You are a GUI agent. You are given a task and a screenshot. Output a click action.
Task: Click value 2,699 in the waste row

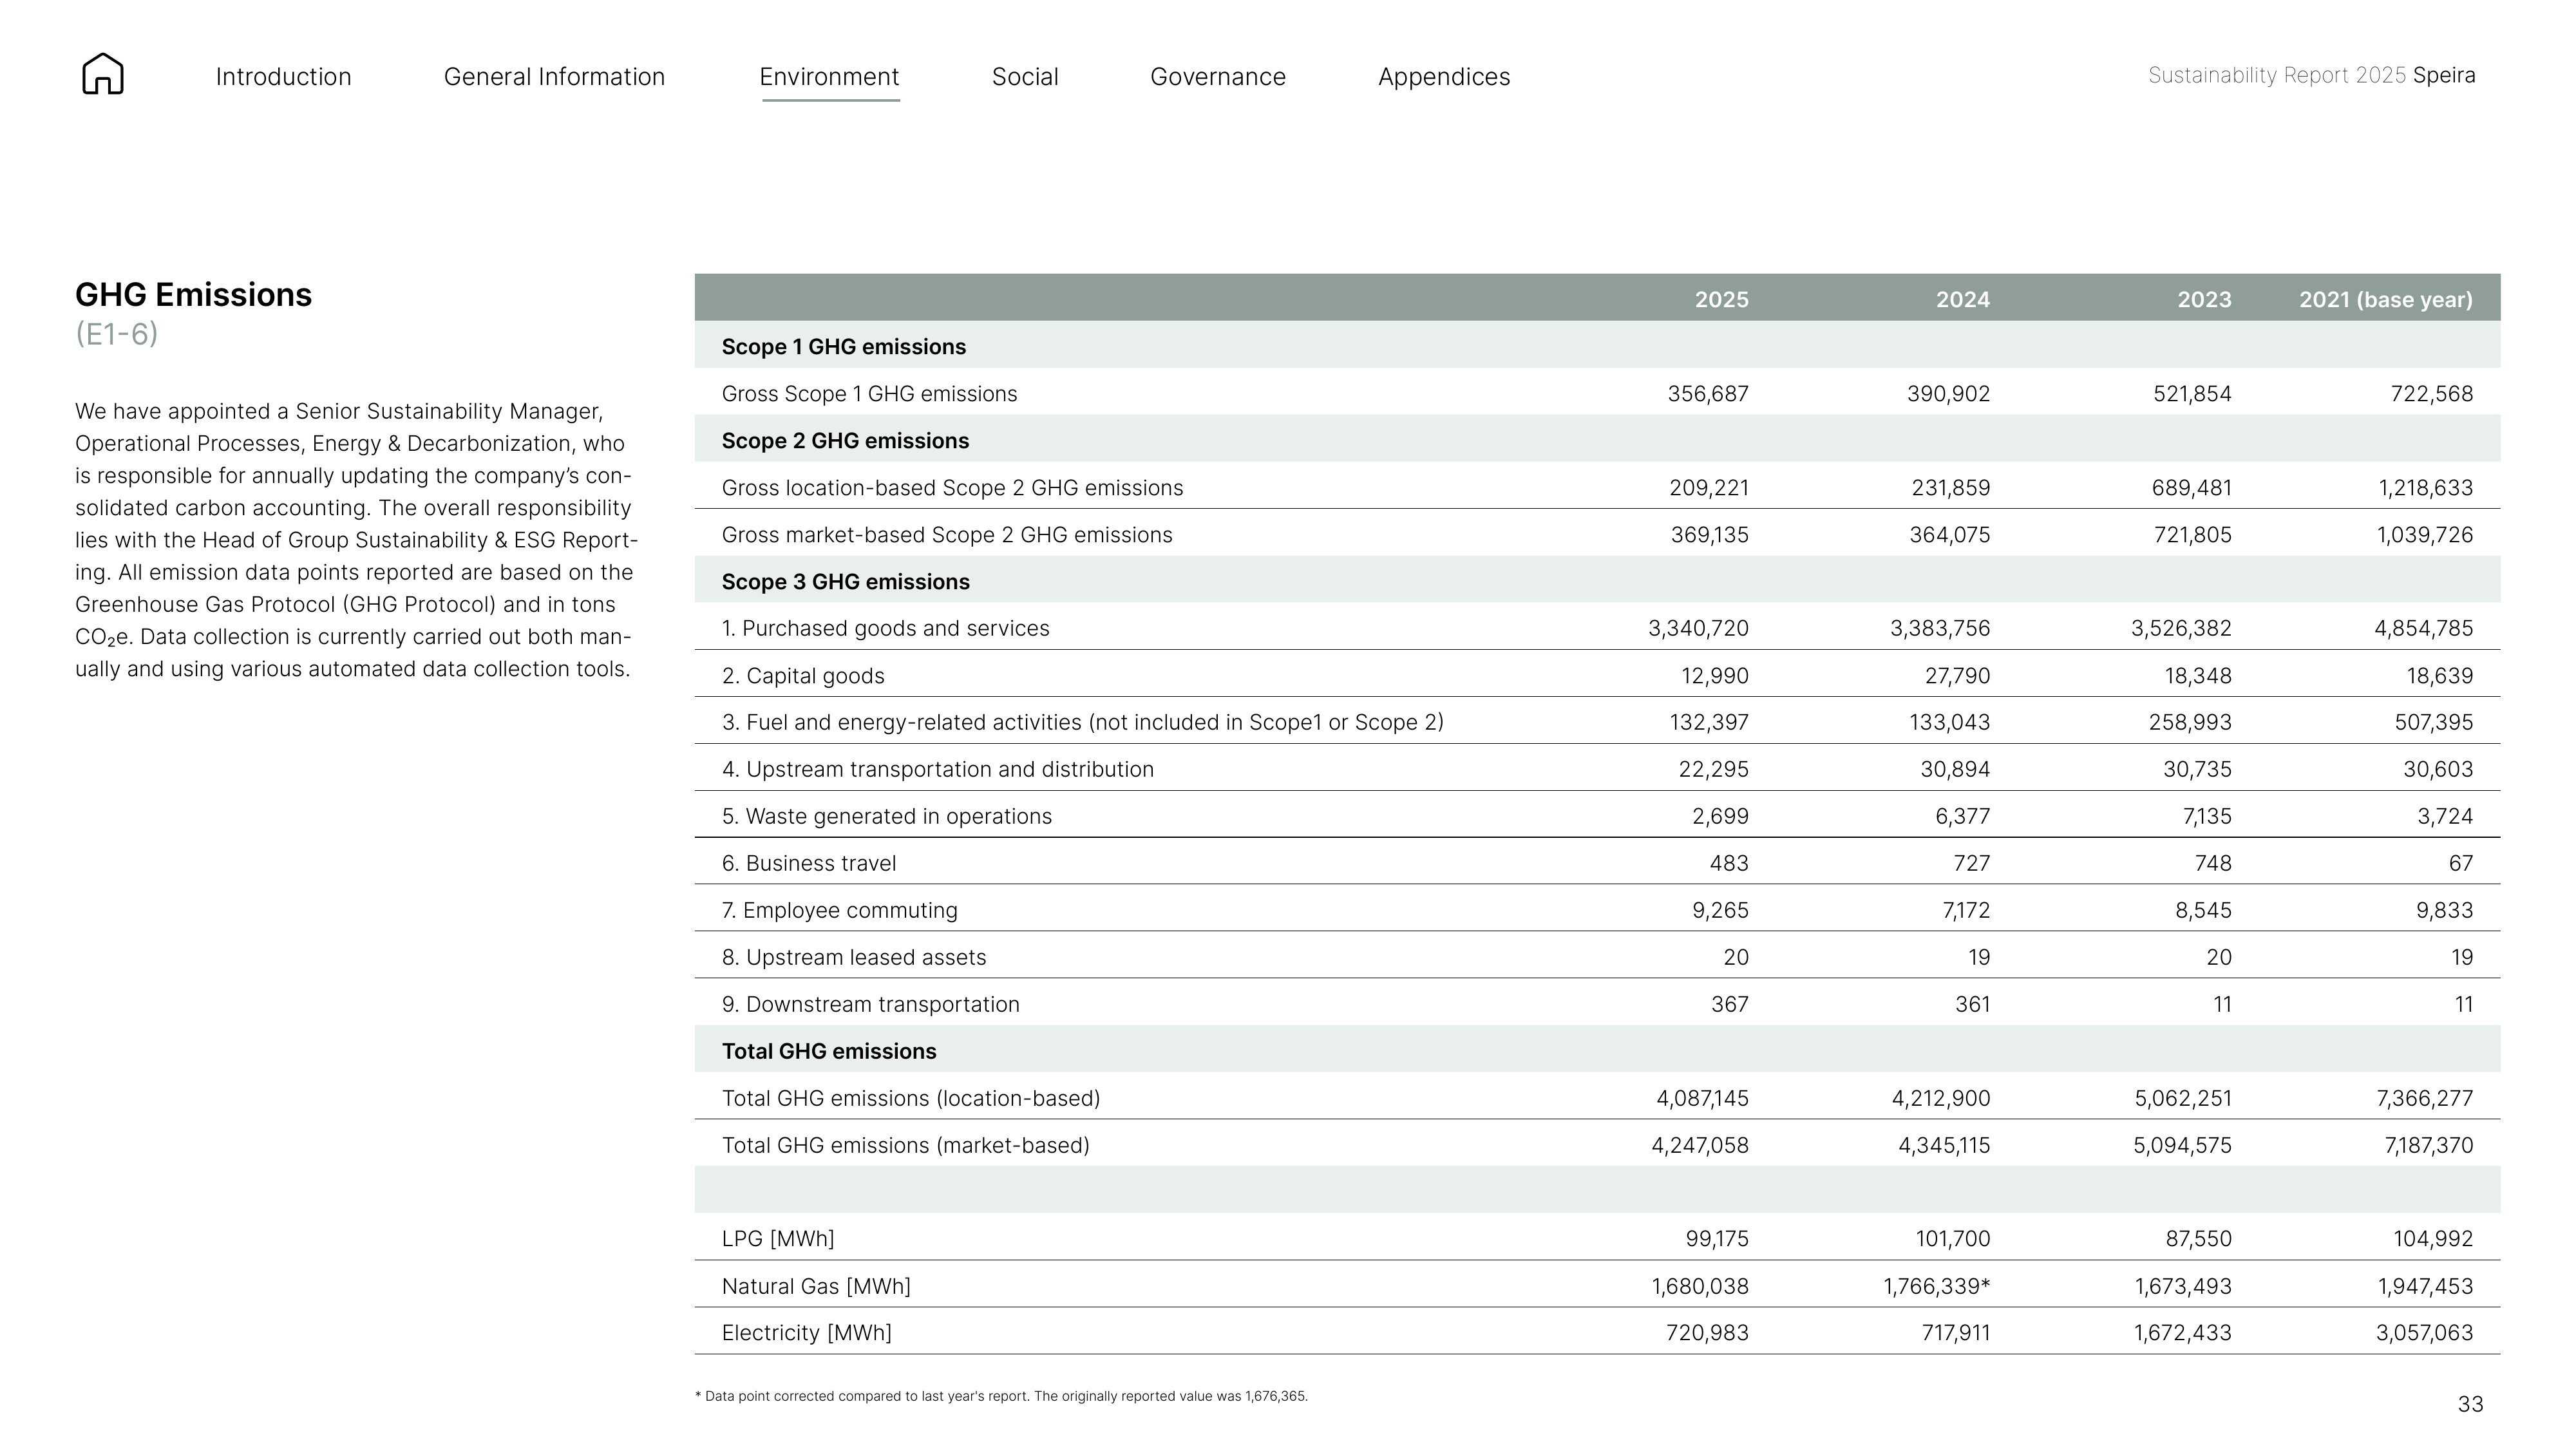pyautogui.click(x=1720, y=816)
